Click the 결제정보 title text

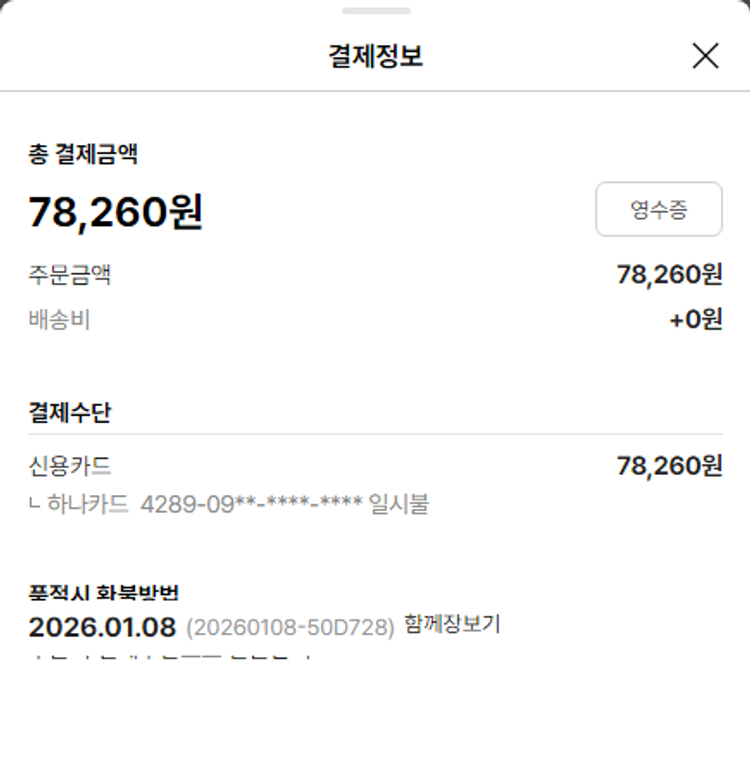375,56
